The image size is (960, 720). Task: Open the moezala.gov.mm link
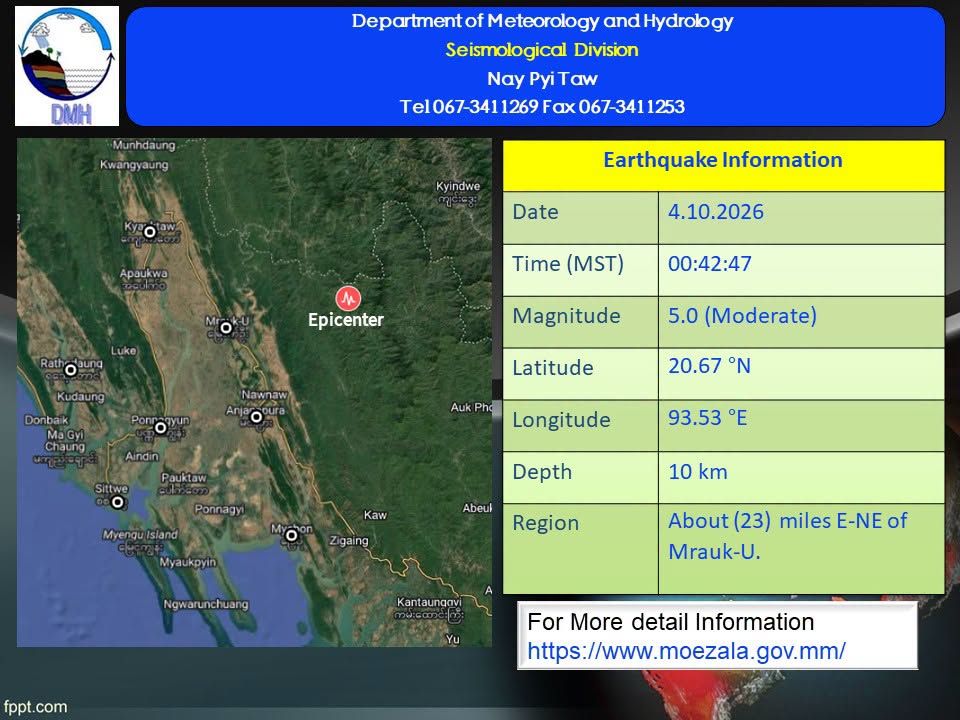[686, 650]
